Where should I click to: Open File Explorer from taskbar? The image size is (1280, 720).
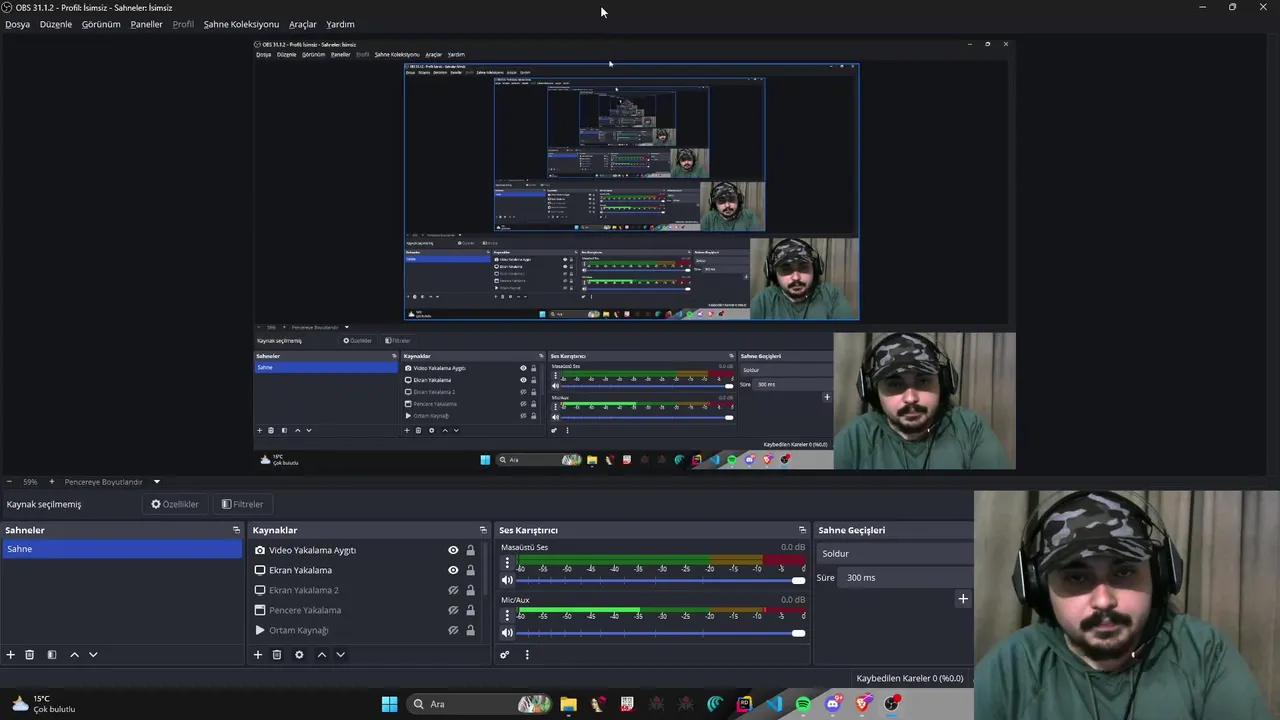[568, 704]
